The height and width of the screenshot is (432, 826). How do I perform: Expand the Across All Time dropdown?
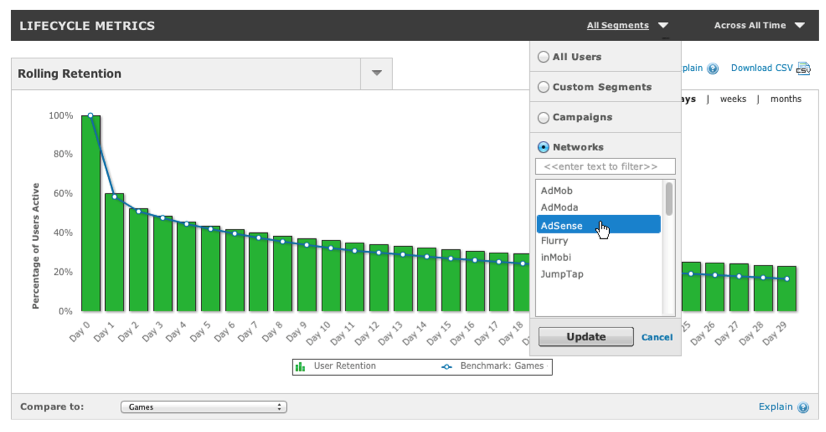[x=759, y=26]
